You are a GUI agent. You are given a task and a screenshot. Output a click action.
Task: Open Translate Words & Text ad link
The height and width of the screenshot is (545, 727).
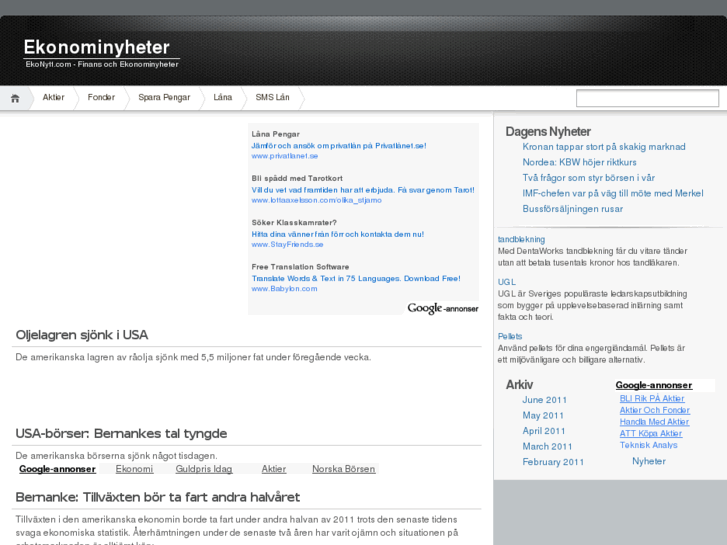click(x=356, y=278)
